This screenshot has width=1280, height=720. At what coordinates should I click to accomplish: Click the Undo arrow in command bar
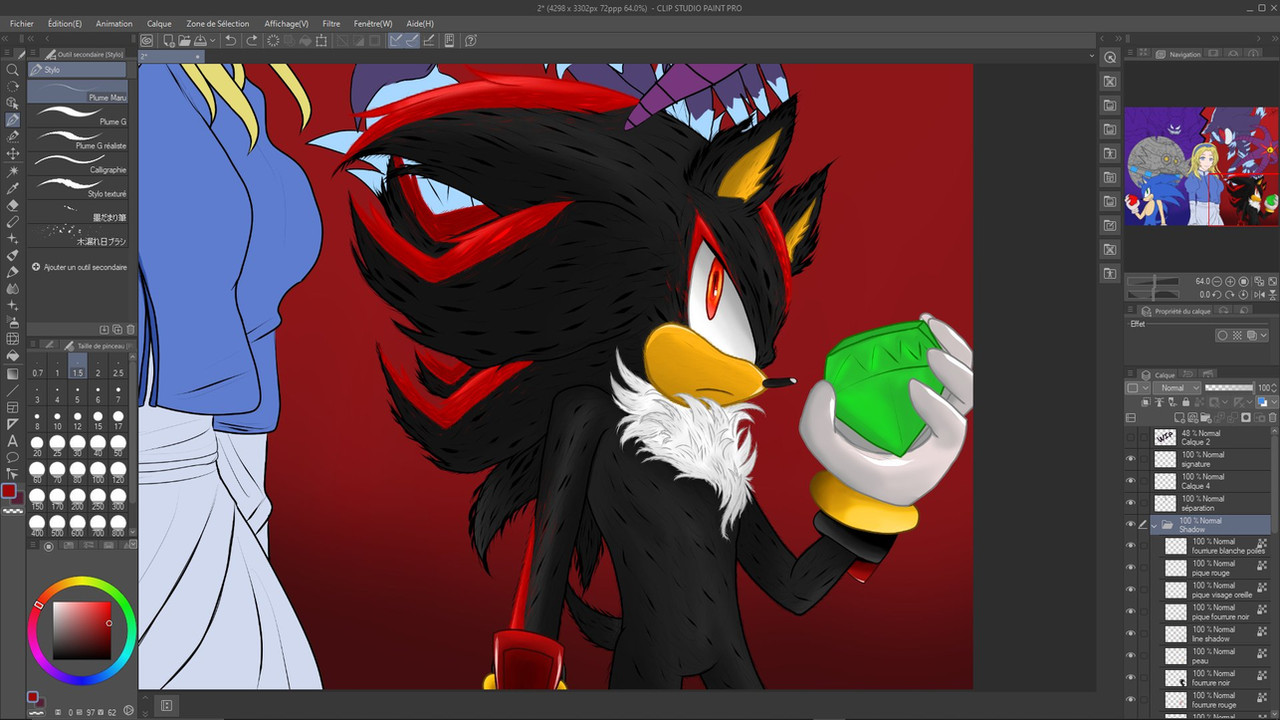231,40
